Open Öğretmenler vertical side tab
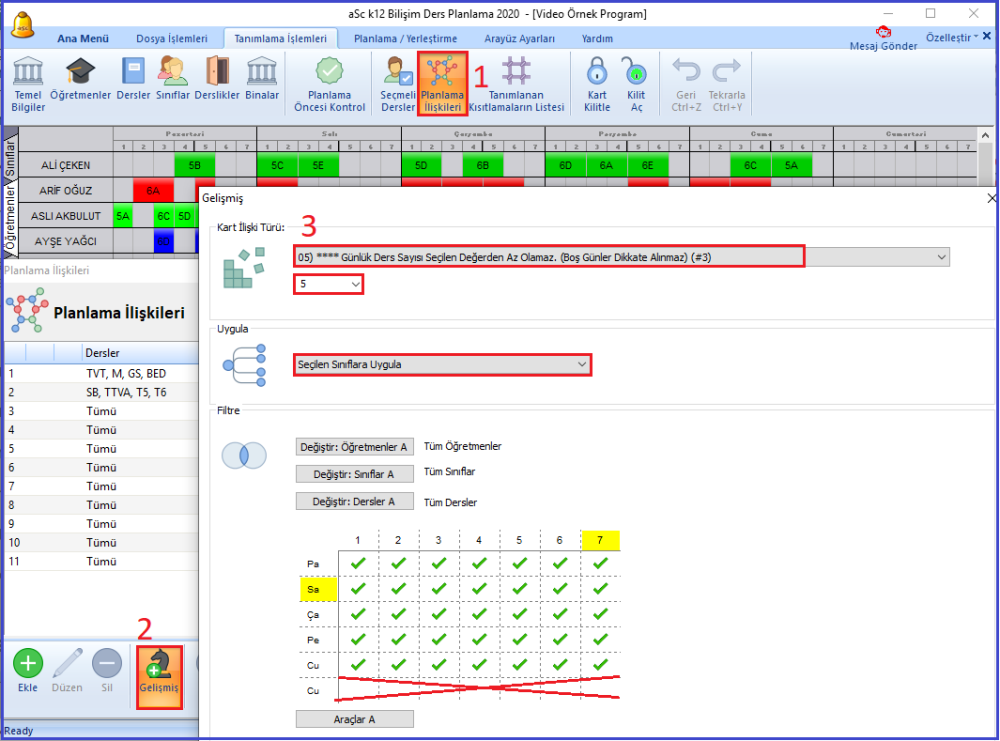 click(10, 218)
